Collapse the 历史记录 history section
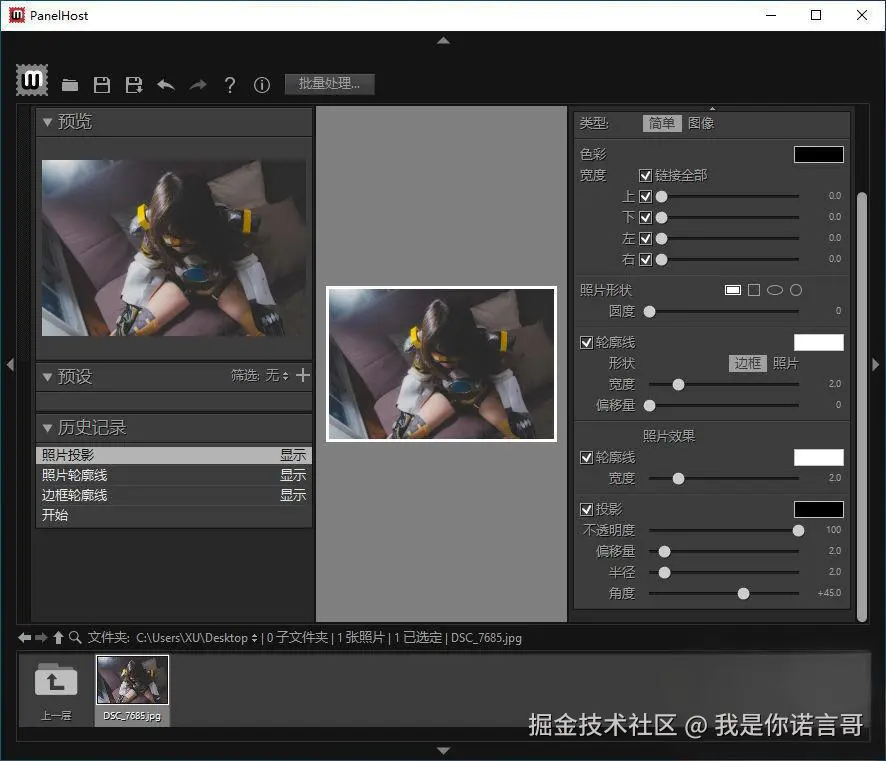Viewport: 886px width, 761px height. click(x=47, y=428)
